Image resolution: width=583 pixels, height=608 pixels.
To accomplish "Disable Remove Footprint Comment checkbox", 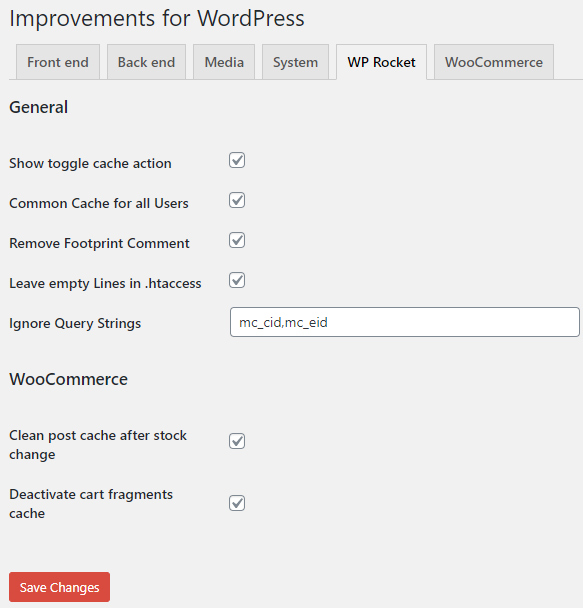I will pos(237,240).
